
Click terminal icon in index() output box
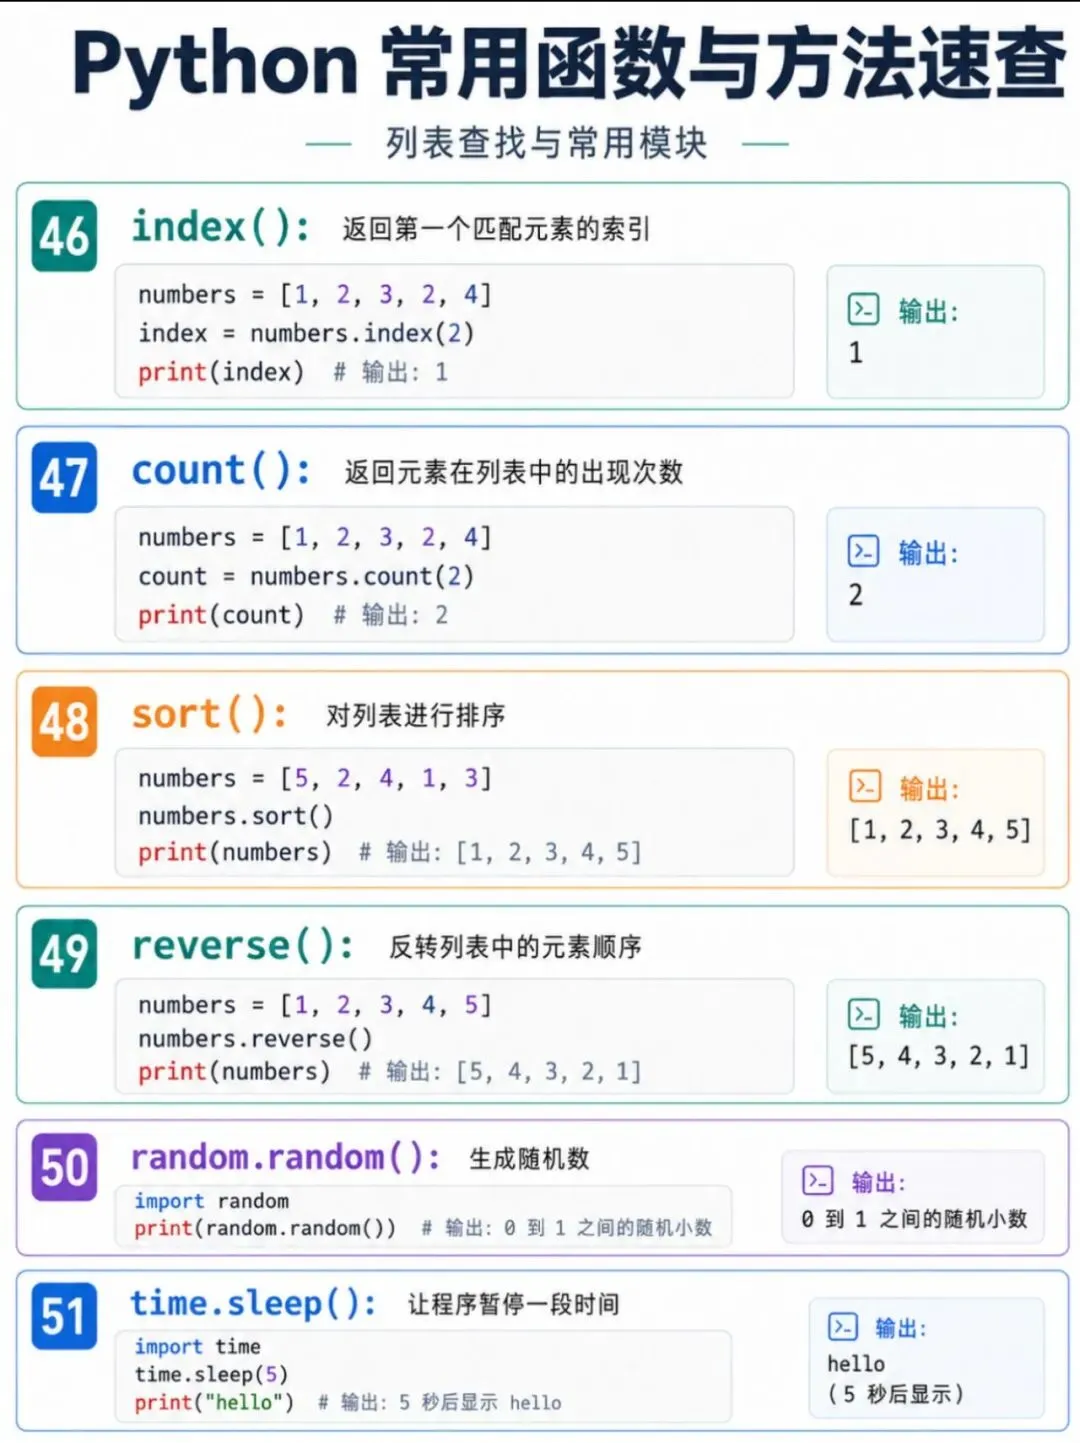(x=863, y=309)
